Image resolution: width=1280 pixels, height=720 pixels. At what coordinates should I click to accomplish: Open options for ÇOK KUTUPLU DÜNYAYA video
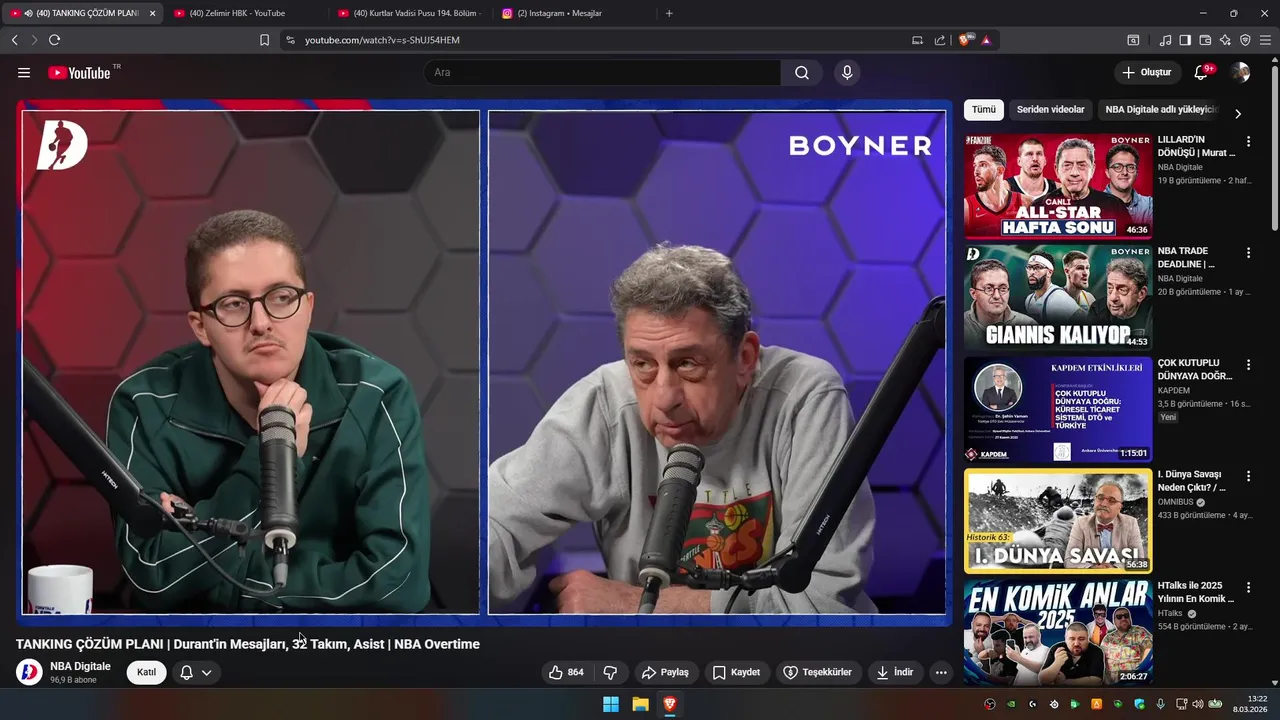tap(1248, 365)
